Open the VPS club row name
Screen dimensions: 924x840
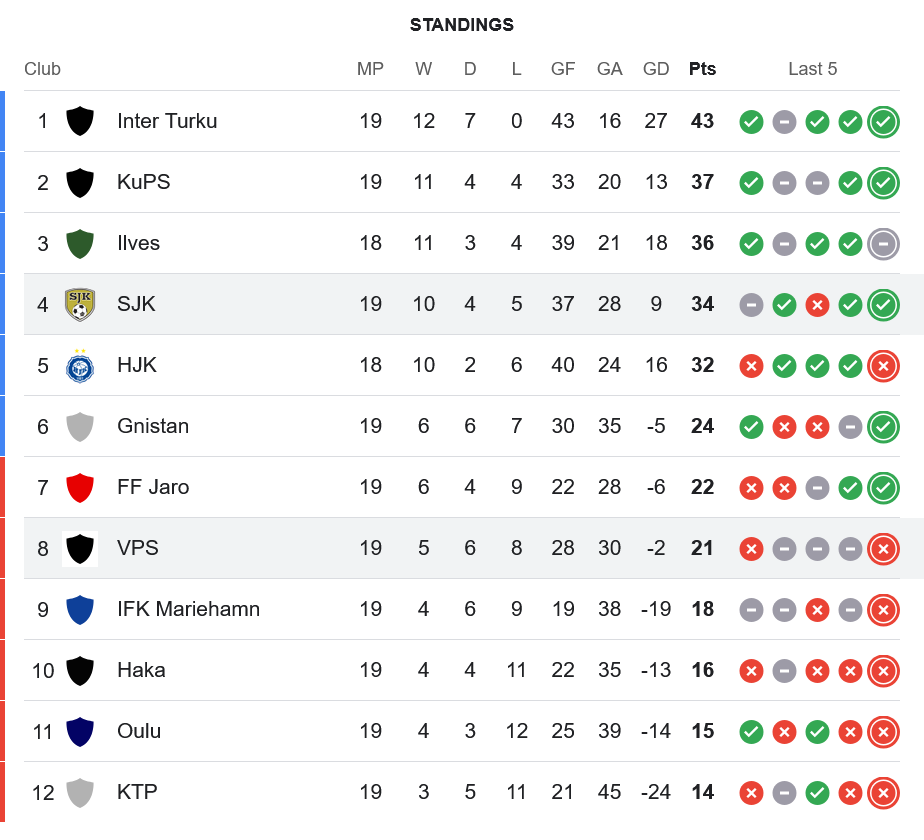[x=138, y=548]
